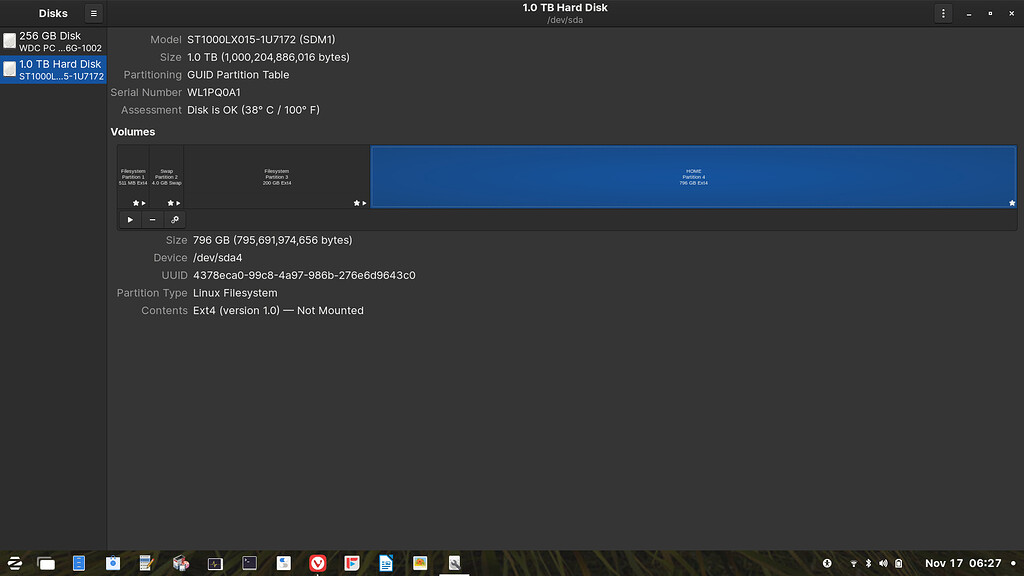Screen dimensions: 1024x576
Task: Open the drive options three-dot menu
Action: (943, 13)
